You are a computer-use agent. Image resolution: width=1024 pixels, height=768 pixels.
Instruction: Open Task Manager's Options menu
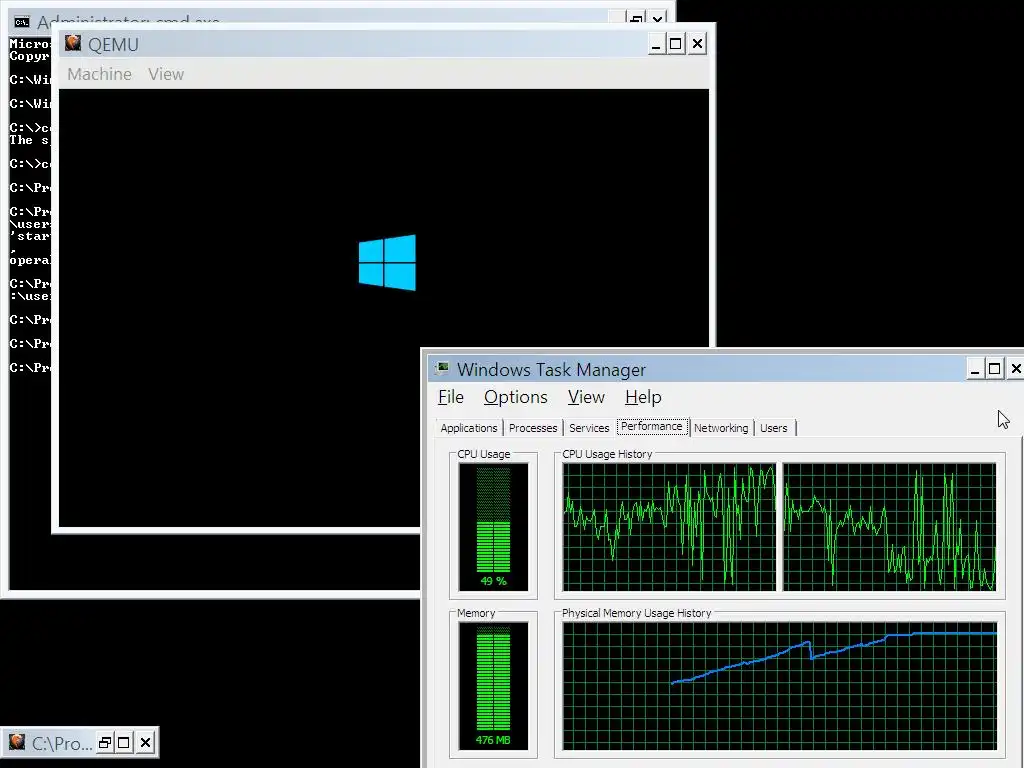point(515,397)
